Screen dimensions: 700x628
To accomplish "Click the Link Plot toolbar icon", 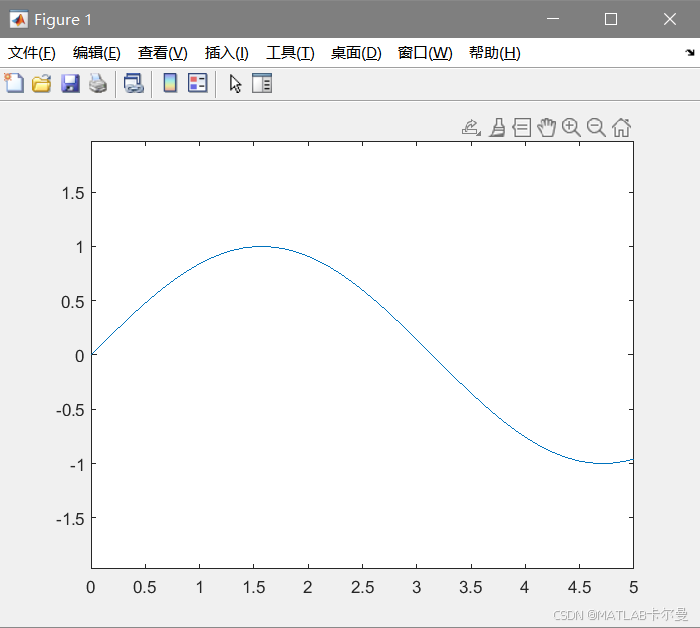I will pos(133,83).
